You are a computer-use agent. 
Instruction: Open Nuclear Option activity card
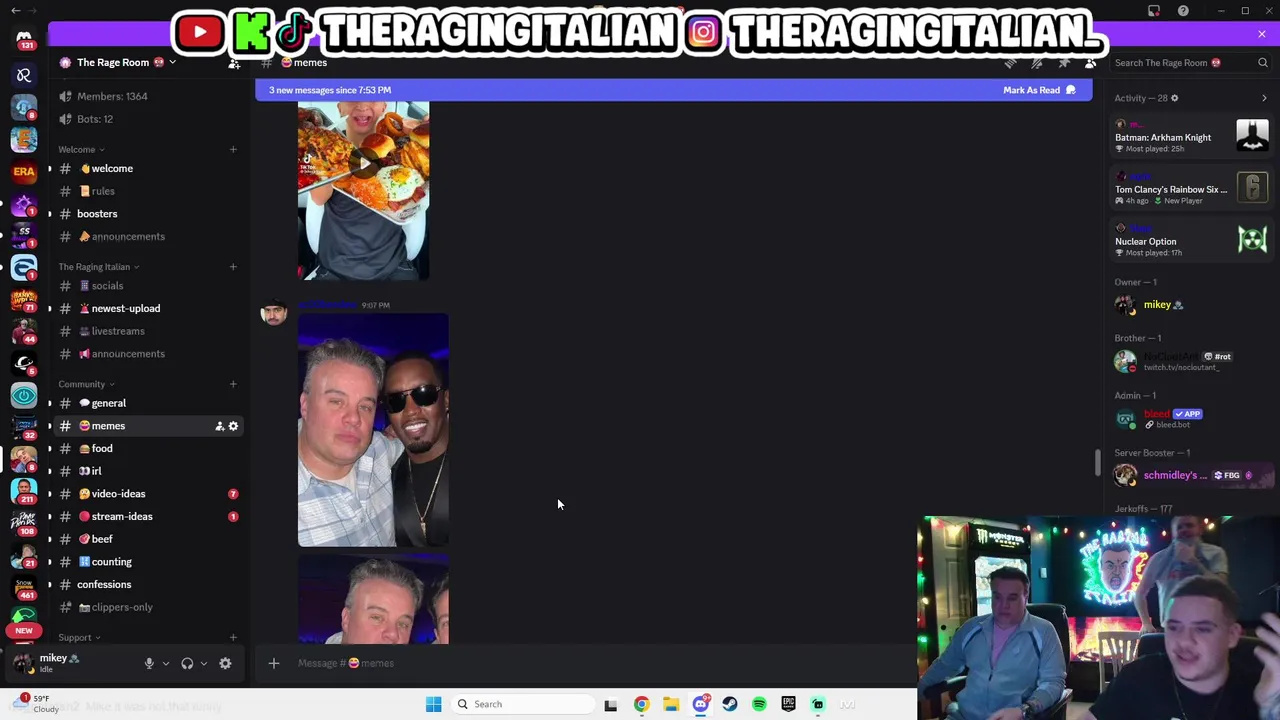point(1192,241)
